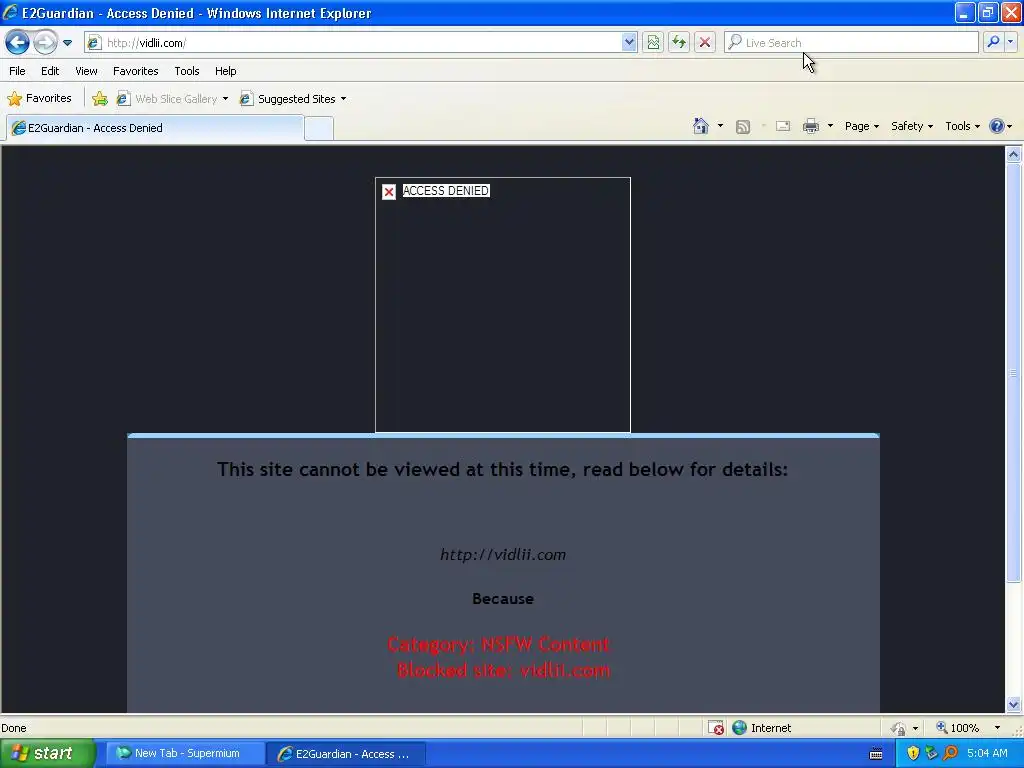1024x768 pixels.
Task: Click the orange magnifier tray icon
Action: (950, 754)
